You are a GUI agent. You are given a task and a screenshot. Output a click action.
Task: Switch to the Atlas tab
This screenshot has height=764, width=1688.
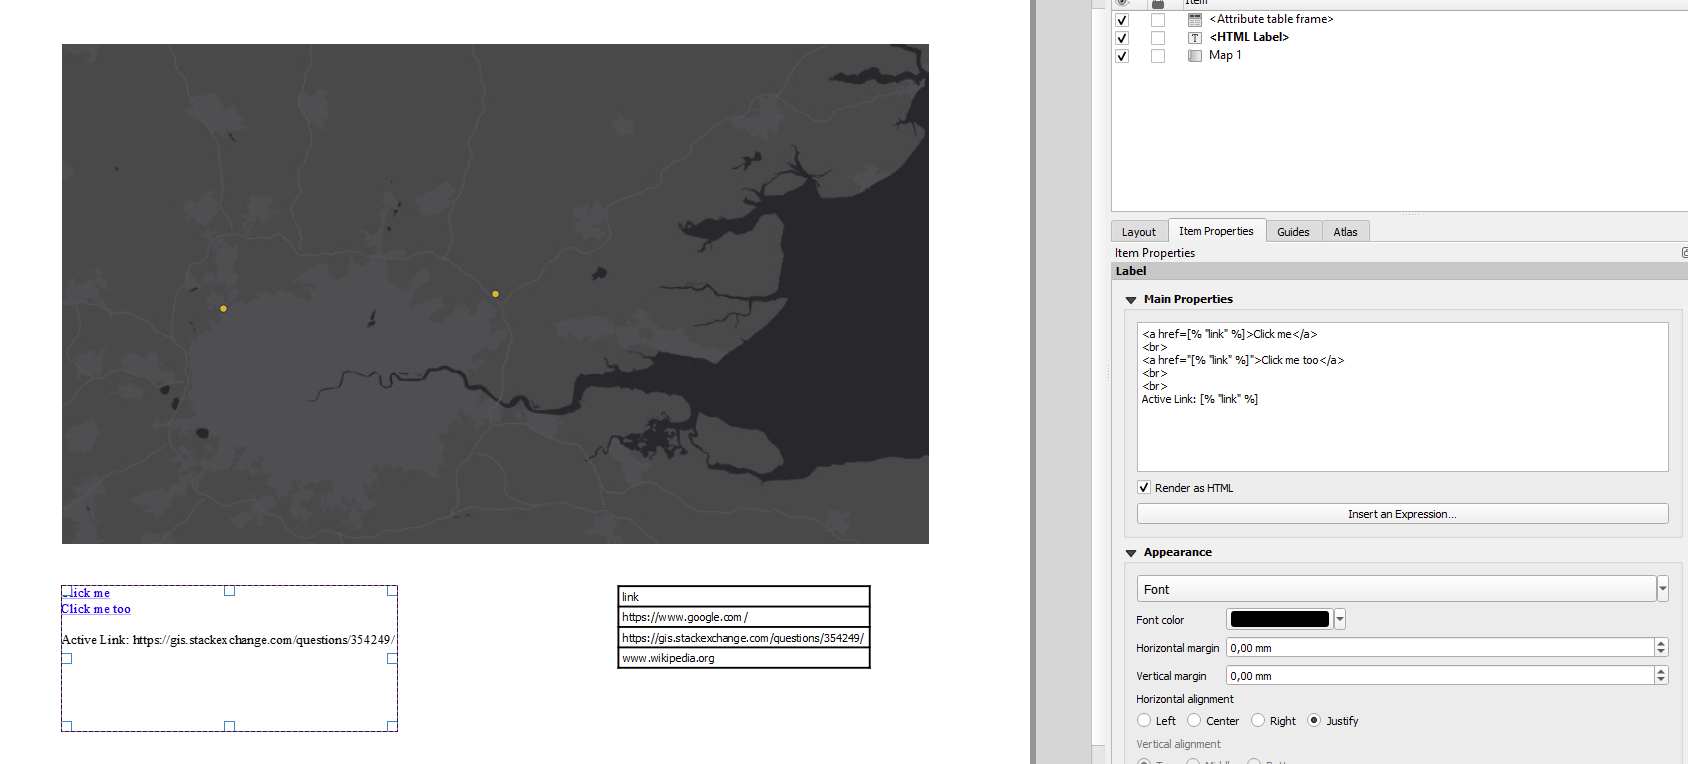(1345, 232)
